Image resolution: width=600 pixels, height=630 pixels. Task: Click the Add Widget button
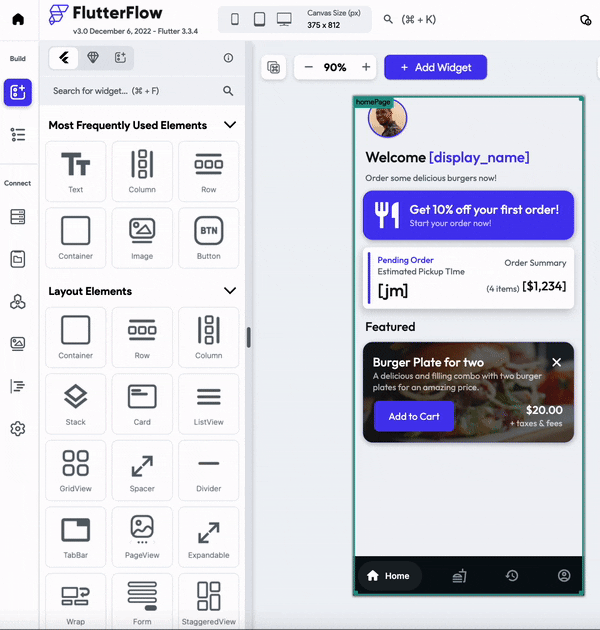pyautogui.click(x=436, y=67)
